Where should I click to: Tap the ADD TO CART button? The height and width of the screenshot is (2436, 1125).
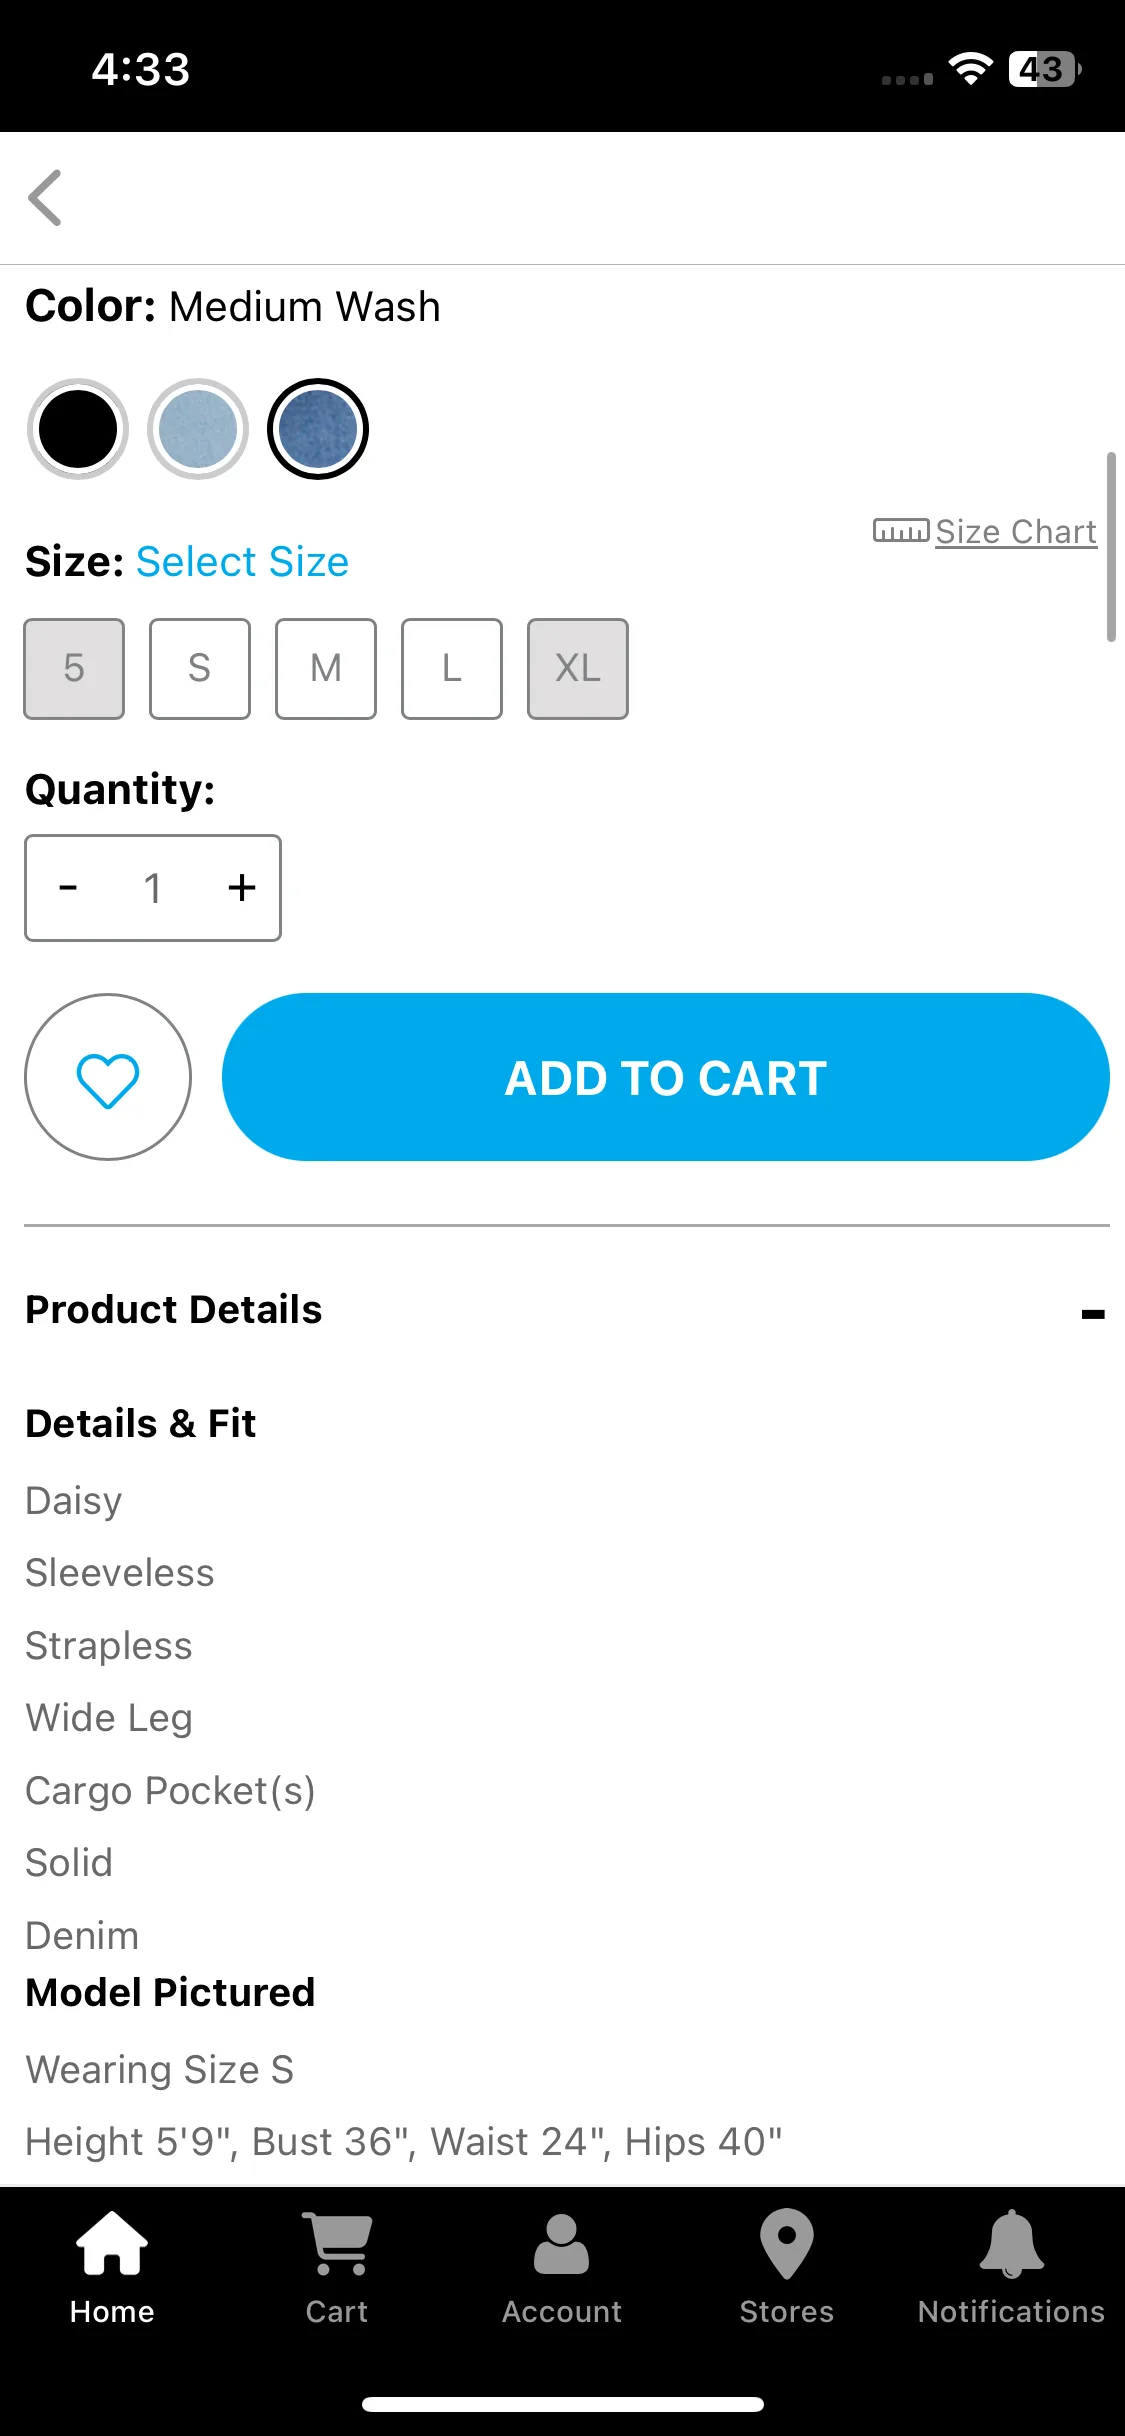[666, 1077]
